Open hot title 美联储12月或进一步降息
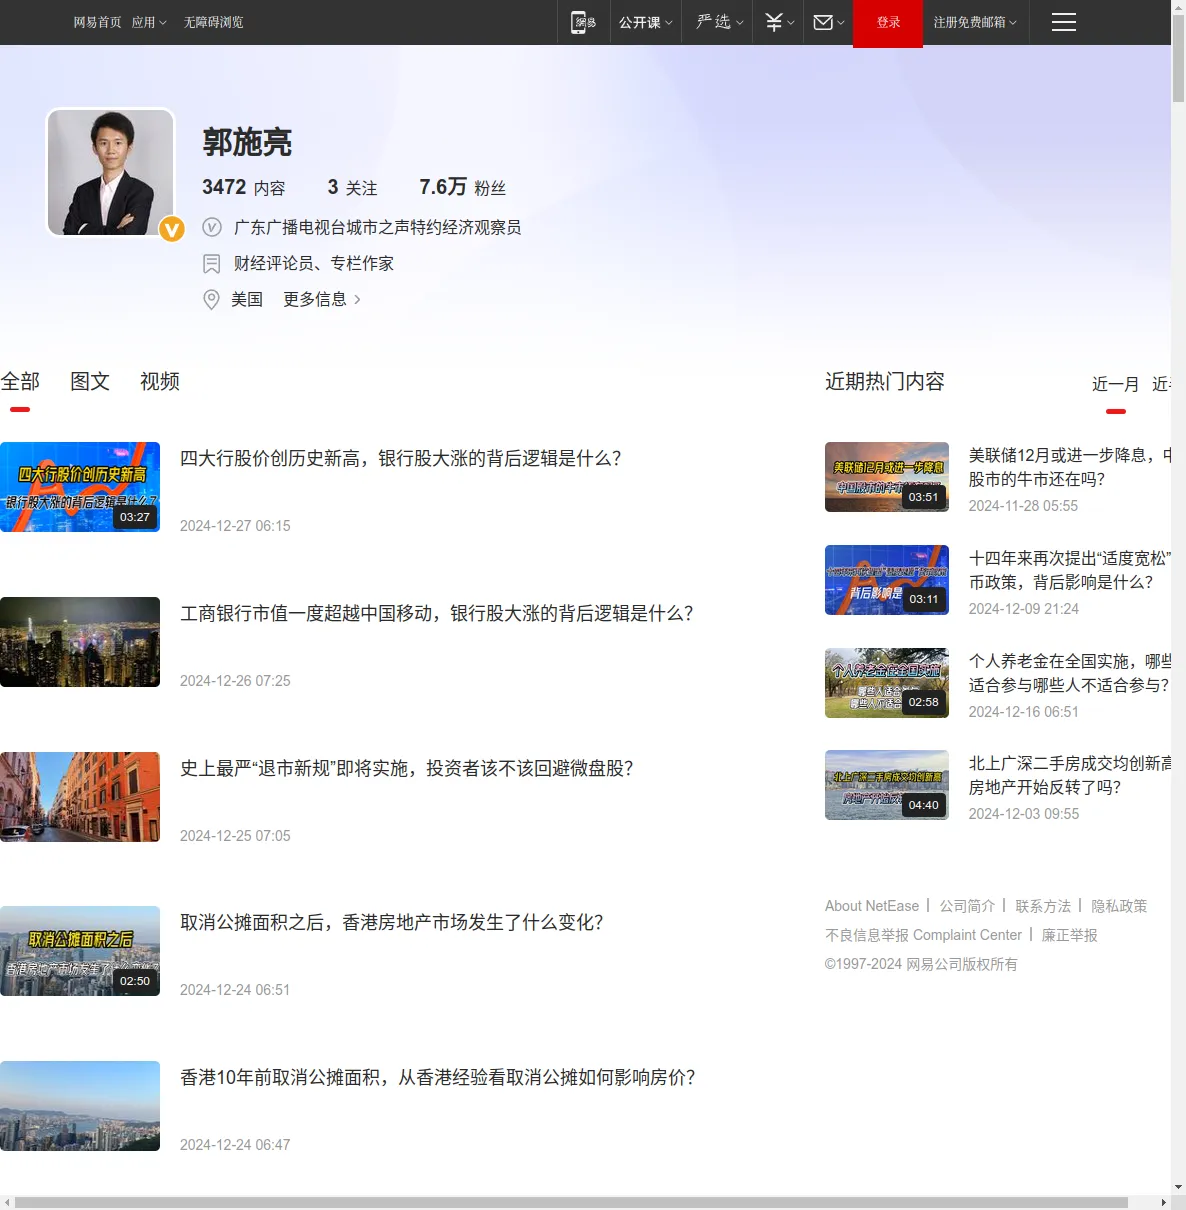This screenshot has height=1210, width=1186. (1070, 467)
